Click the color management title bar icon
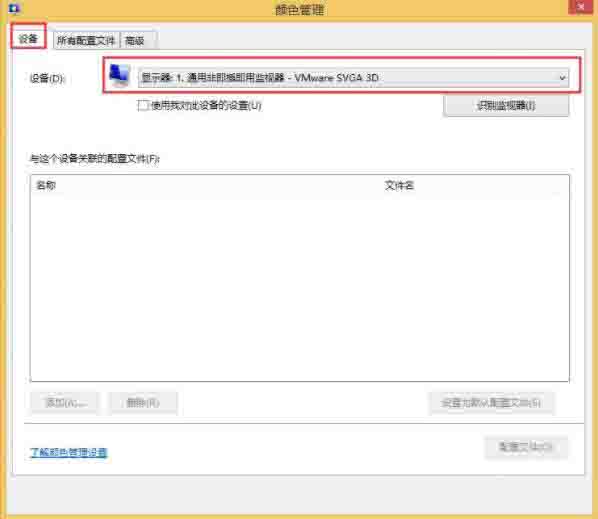This screenshot has height=519, width=598. [x=14, y=8]
